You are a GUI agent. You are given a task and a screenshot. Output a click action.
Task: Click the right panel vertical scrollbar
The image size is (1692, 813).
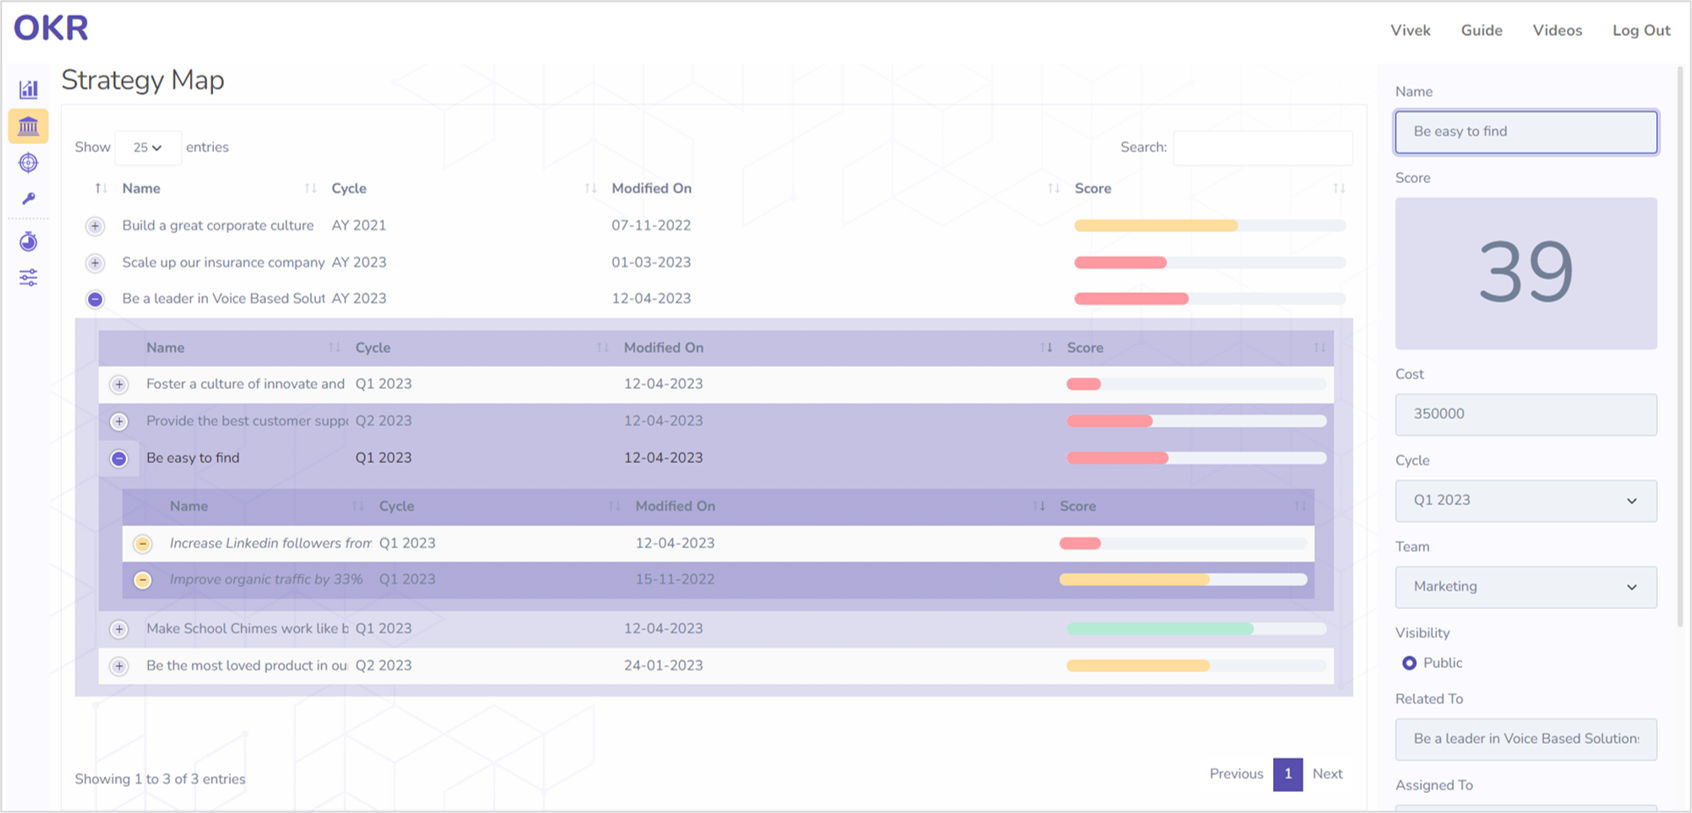(x=1682, y=345)
